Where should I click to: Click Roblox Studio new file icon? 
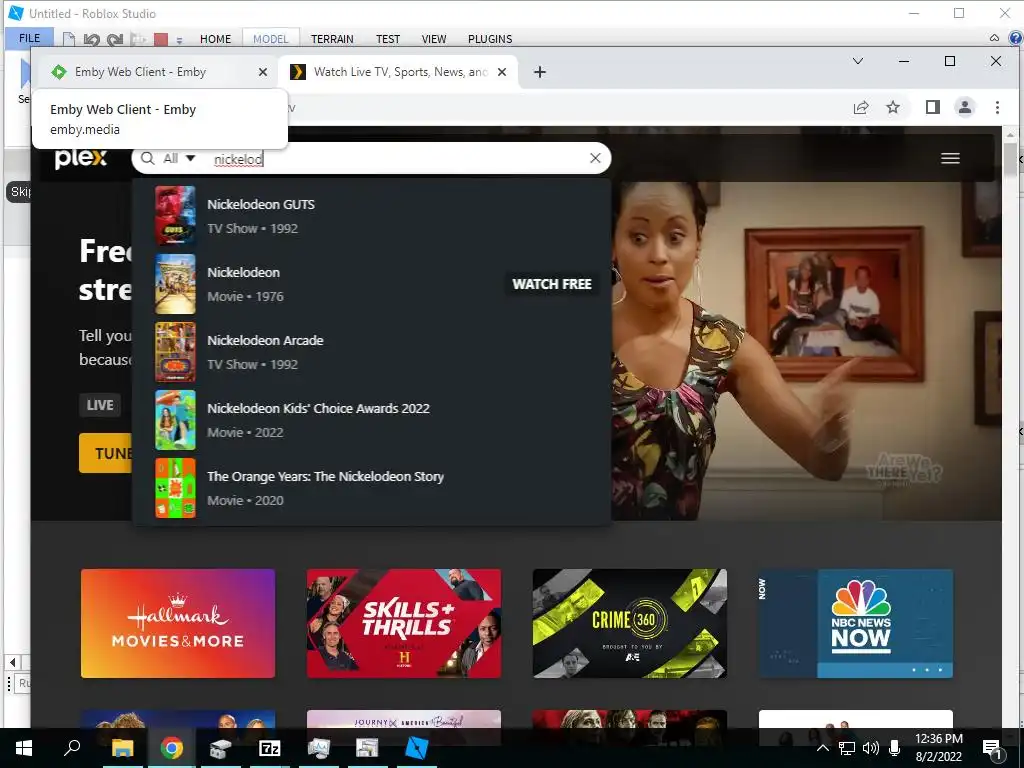[x=68, y=39]
